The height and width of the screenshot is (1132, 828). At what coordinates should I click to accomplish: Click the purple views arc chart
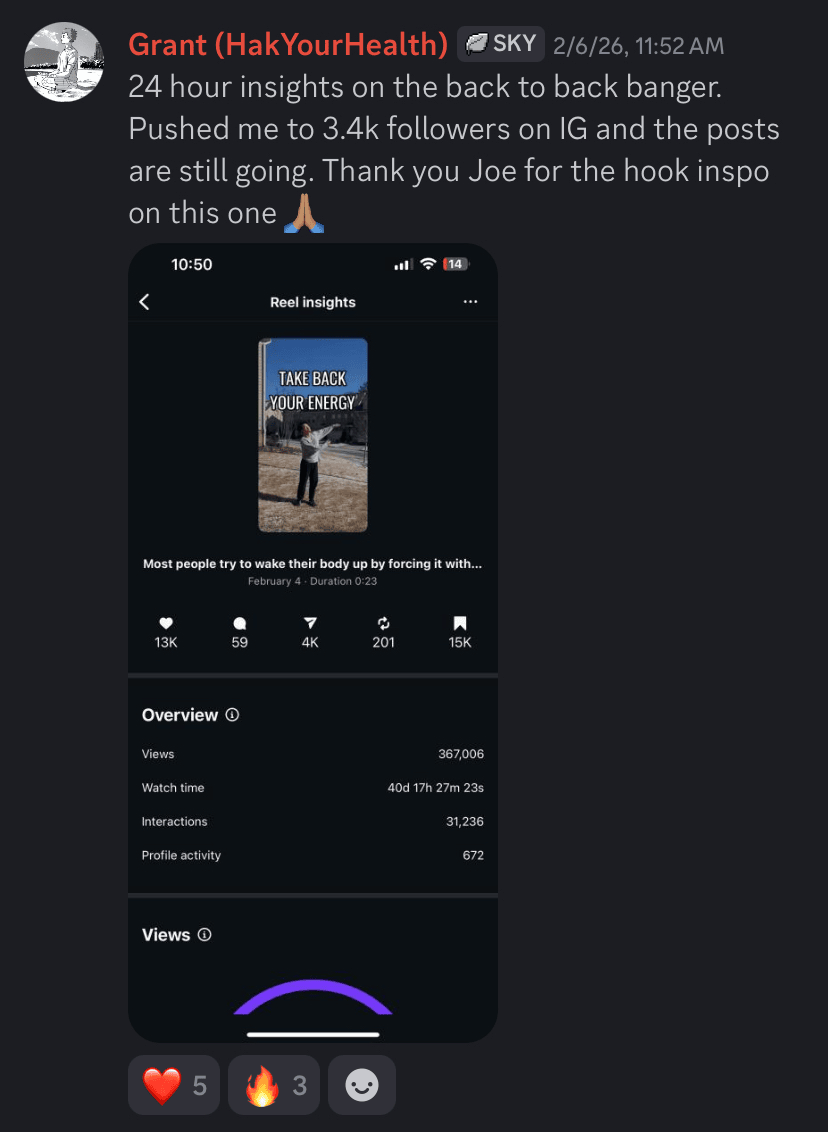pos(313,997)
